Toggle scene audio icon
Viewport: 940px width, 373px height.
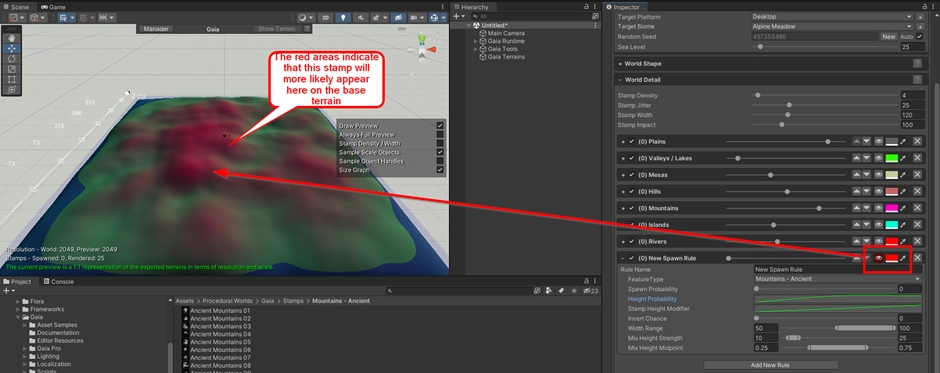point(361,18)
